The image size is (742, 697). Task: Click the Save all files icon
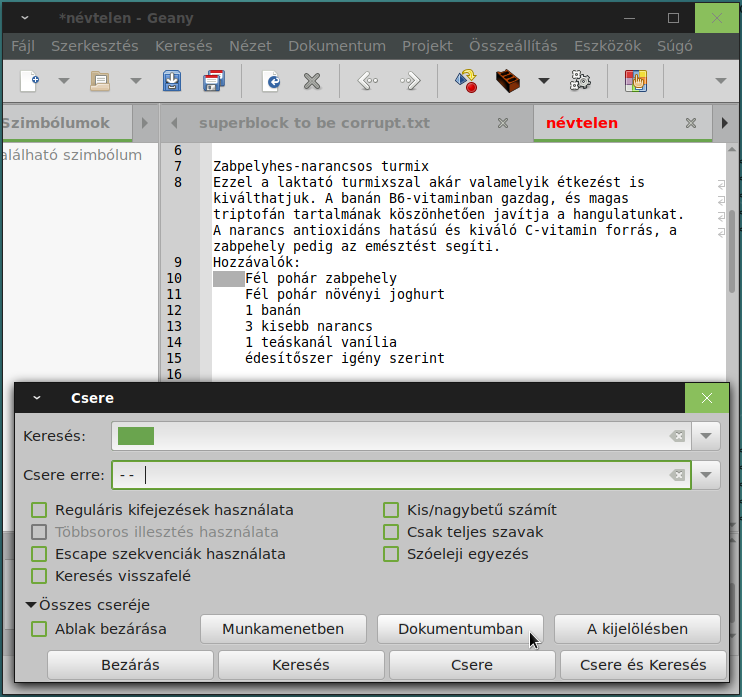213,81
